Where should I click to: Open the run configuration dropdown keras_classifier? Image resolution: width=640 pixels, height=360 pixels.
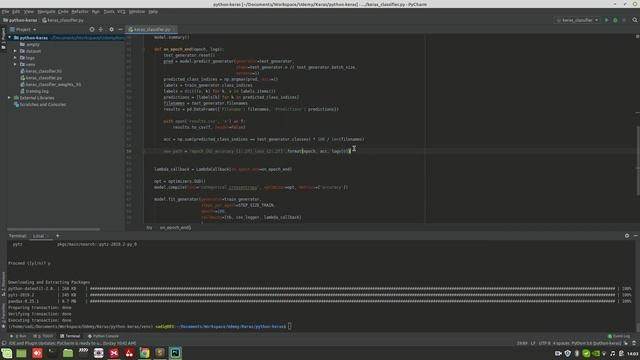pos(578,20)
